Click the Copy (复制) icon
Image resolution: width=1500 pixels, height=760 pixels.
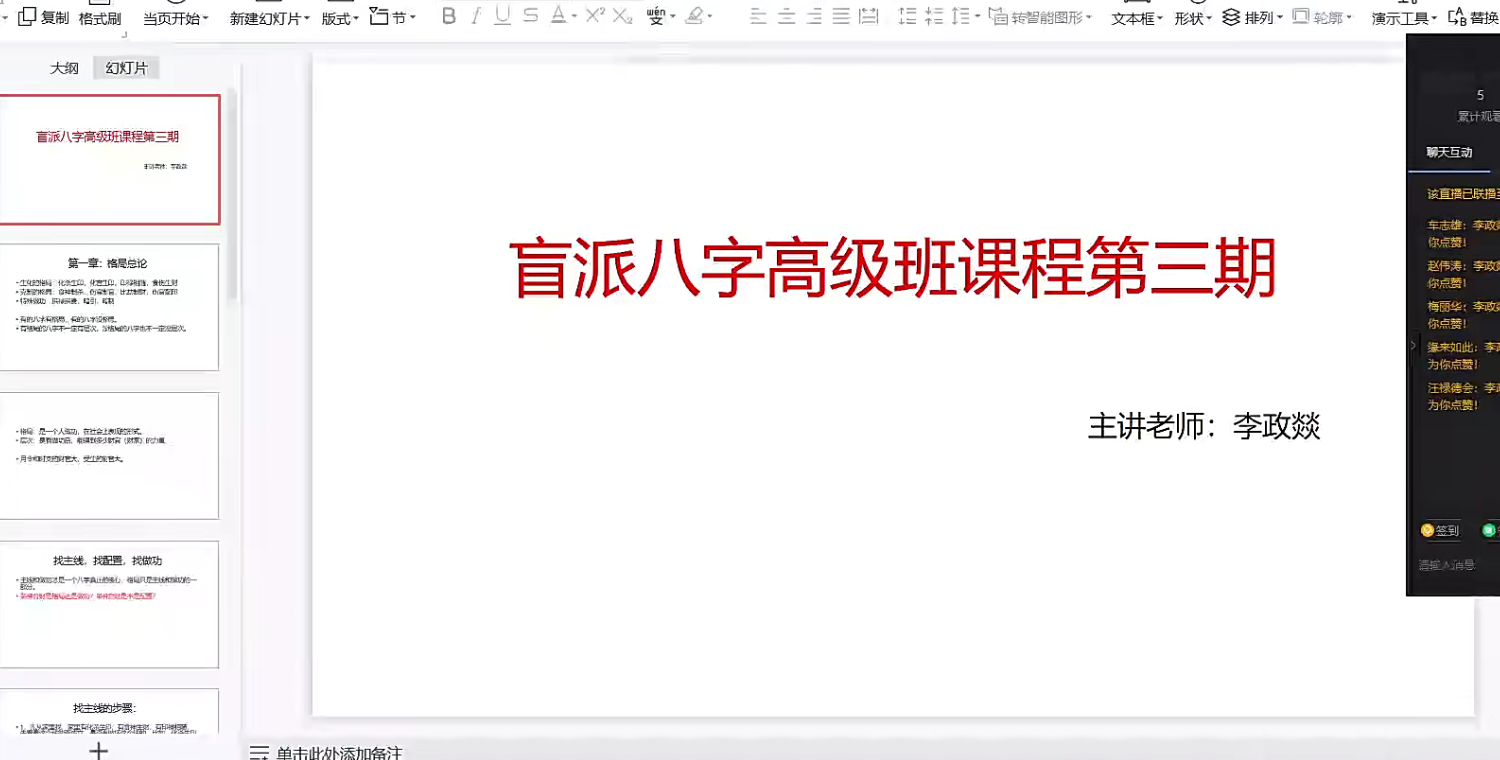click(26, 17)
